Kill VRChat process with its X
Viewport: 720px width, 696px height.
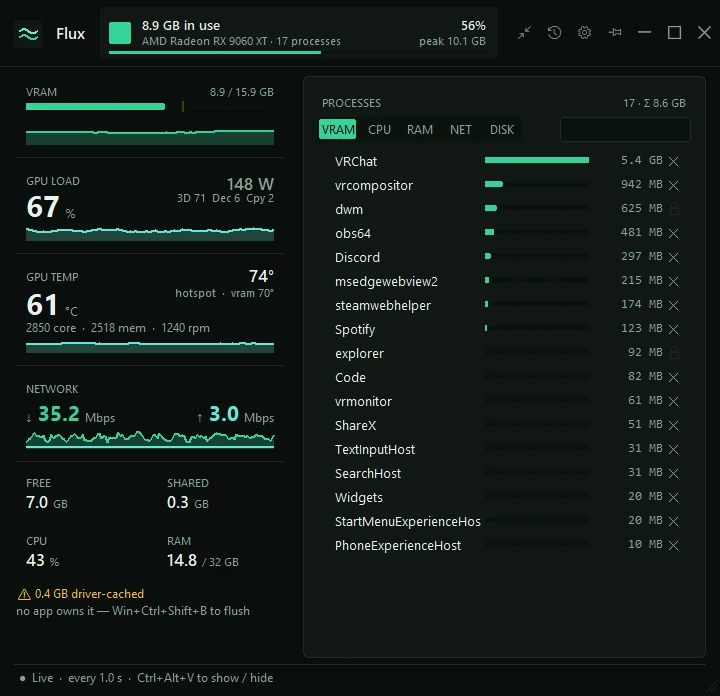[673, 161]
